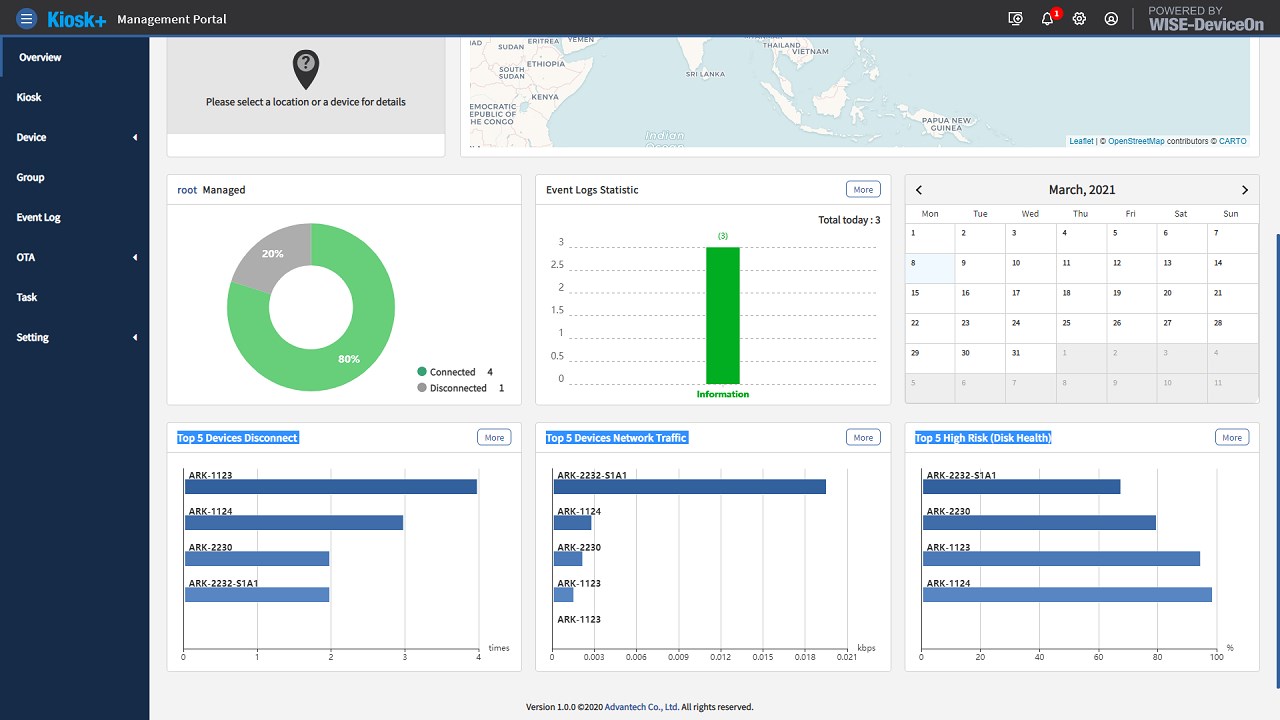Image resolution: width=1280 pixels, height=720 pixels.
Task: Open the settings gear icon
Action: click(1079, 18)
